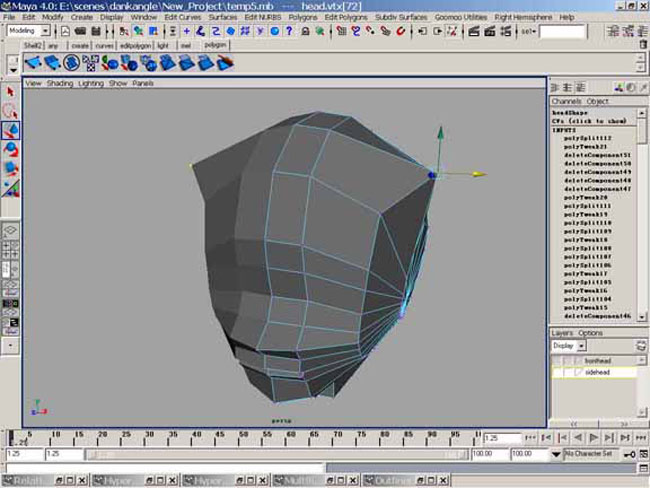Screen dimensions: 650x488
Task: Open the viewport Panels menu
Action: pos(143,83)
